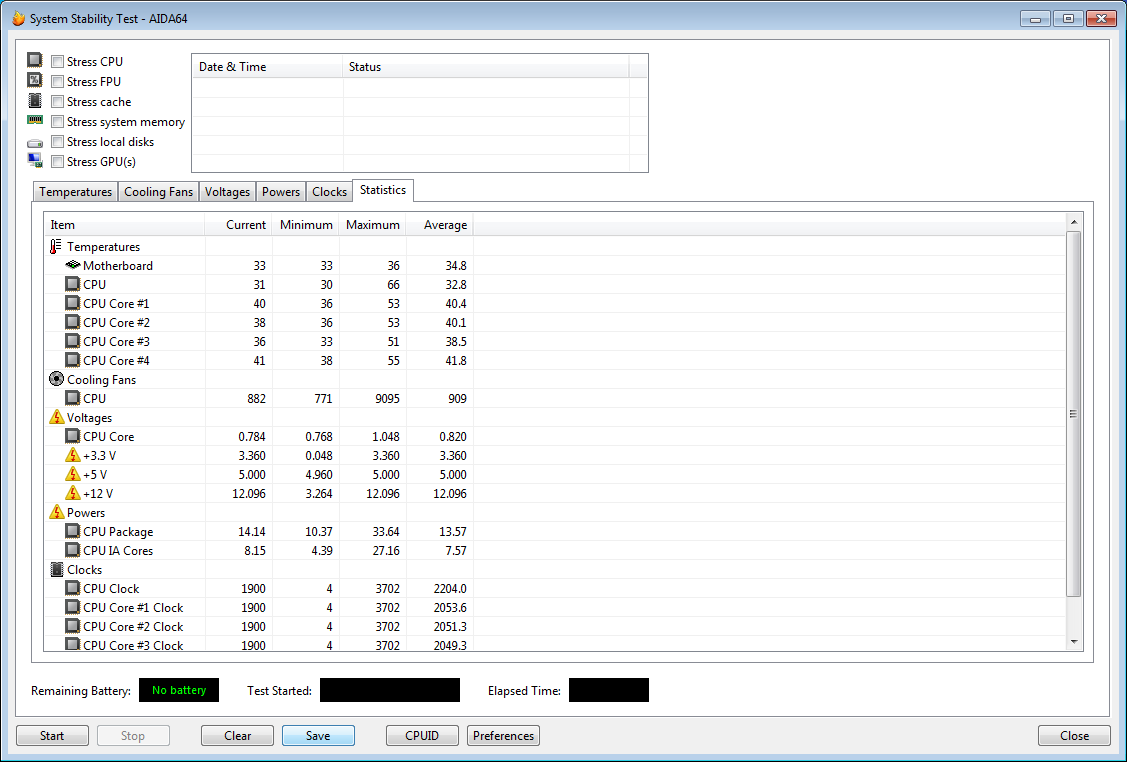Click the chip icon of CPU Clock row
Screen dimensions: 1127x762
[x=73, y=588]
